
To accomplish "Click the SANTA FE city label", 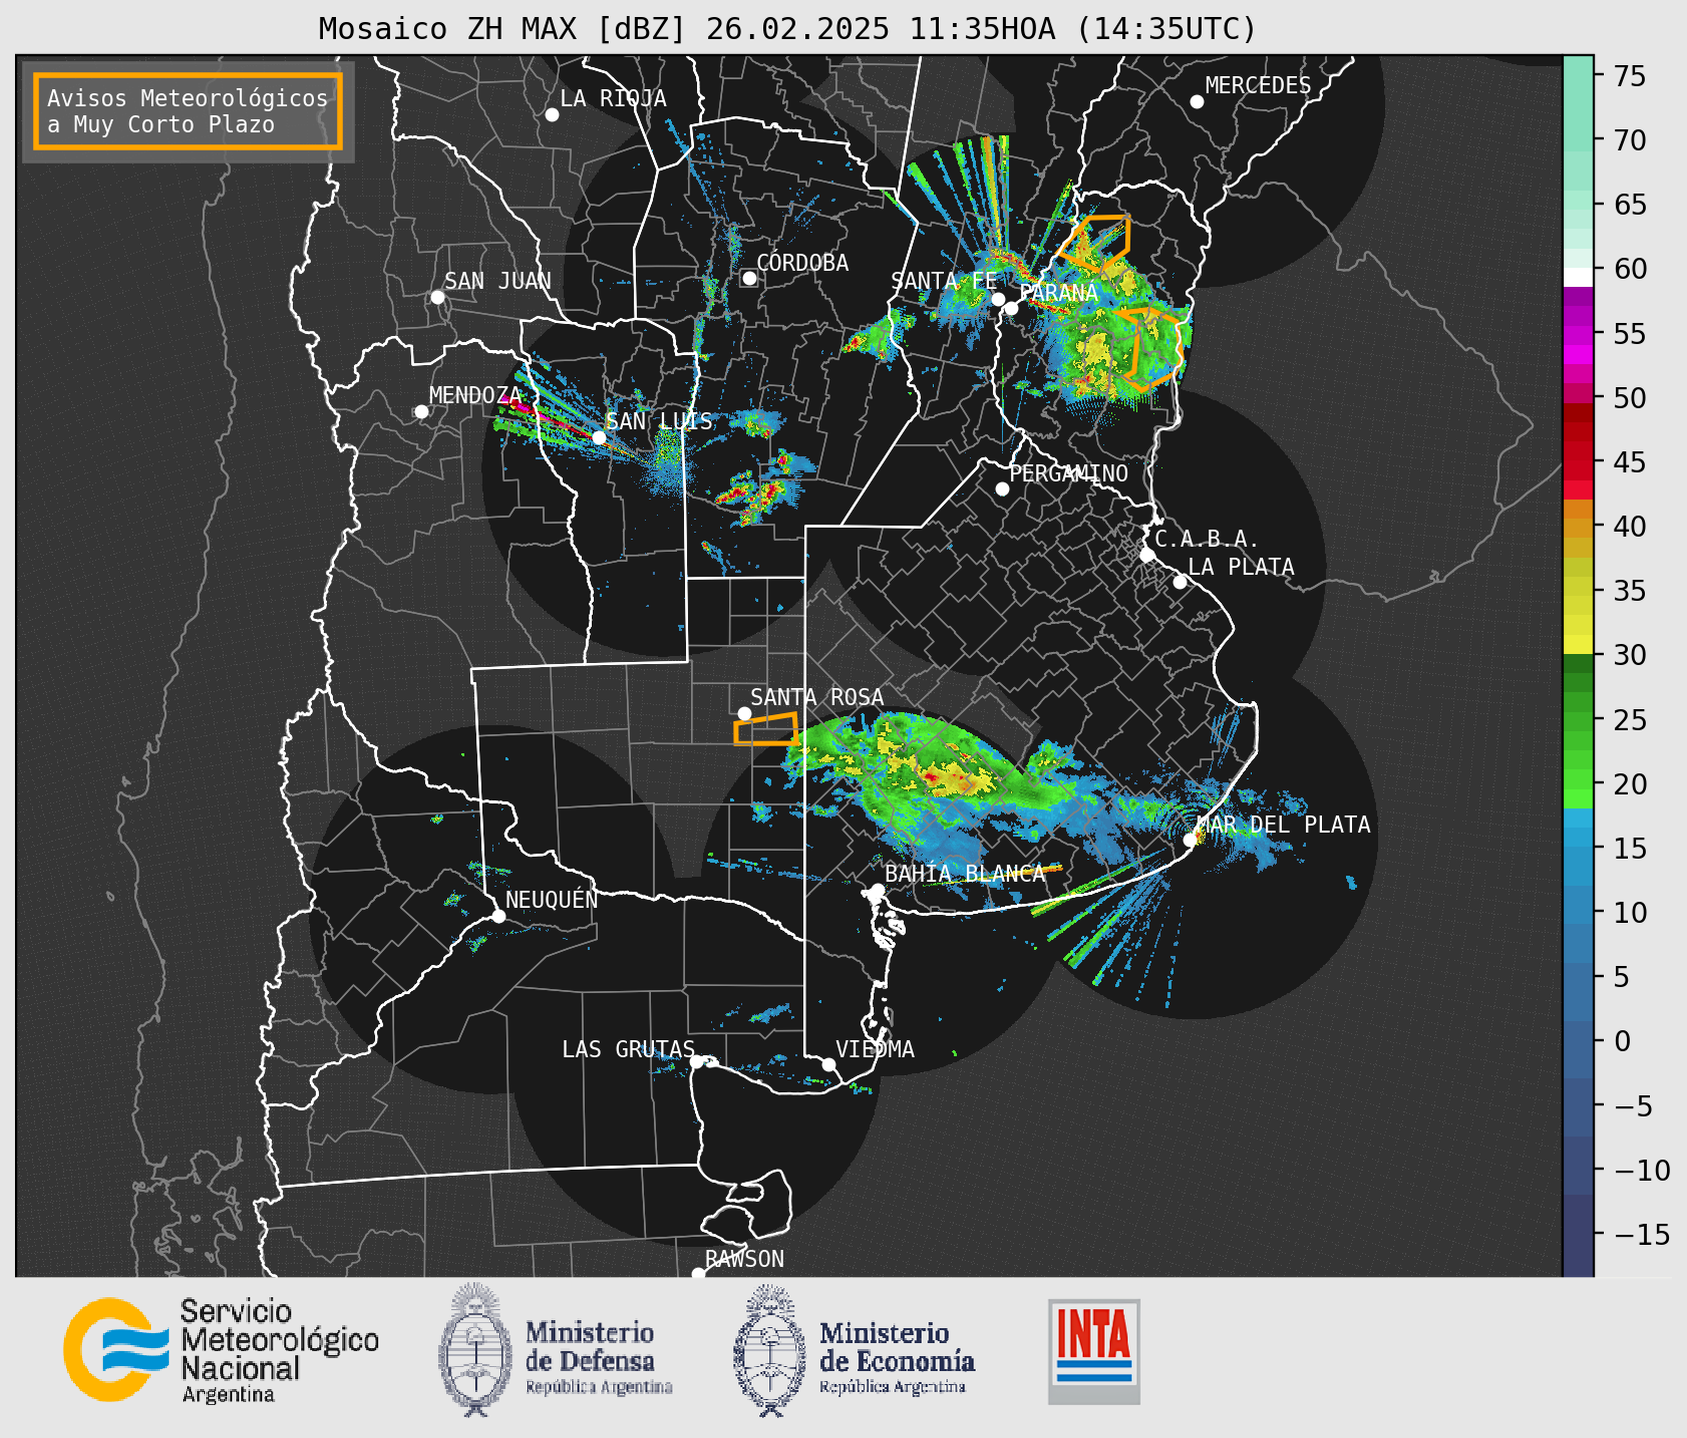I will [944, 281].
